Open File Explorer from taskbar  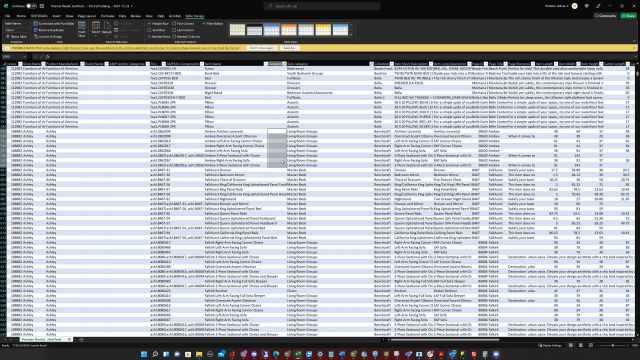coord(199,354)
